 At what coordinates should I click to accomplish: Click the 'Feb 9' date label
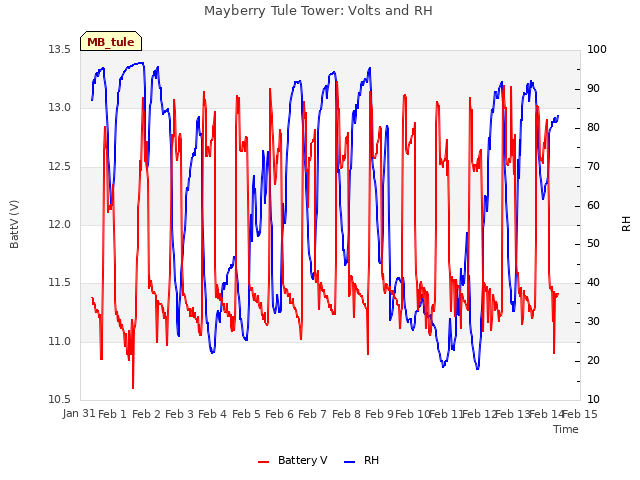(x=379, y=414)
